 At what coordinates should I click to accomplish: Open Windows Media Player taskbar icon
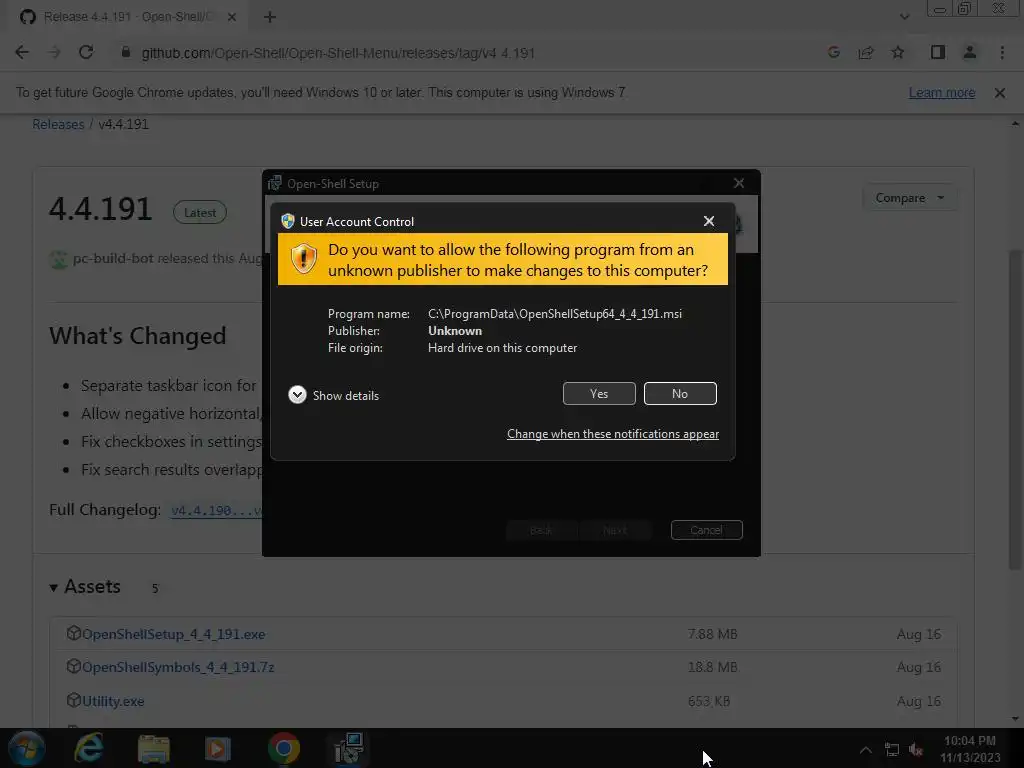[x=218, y=749]
